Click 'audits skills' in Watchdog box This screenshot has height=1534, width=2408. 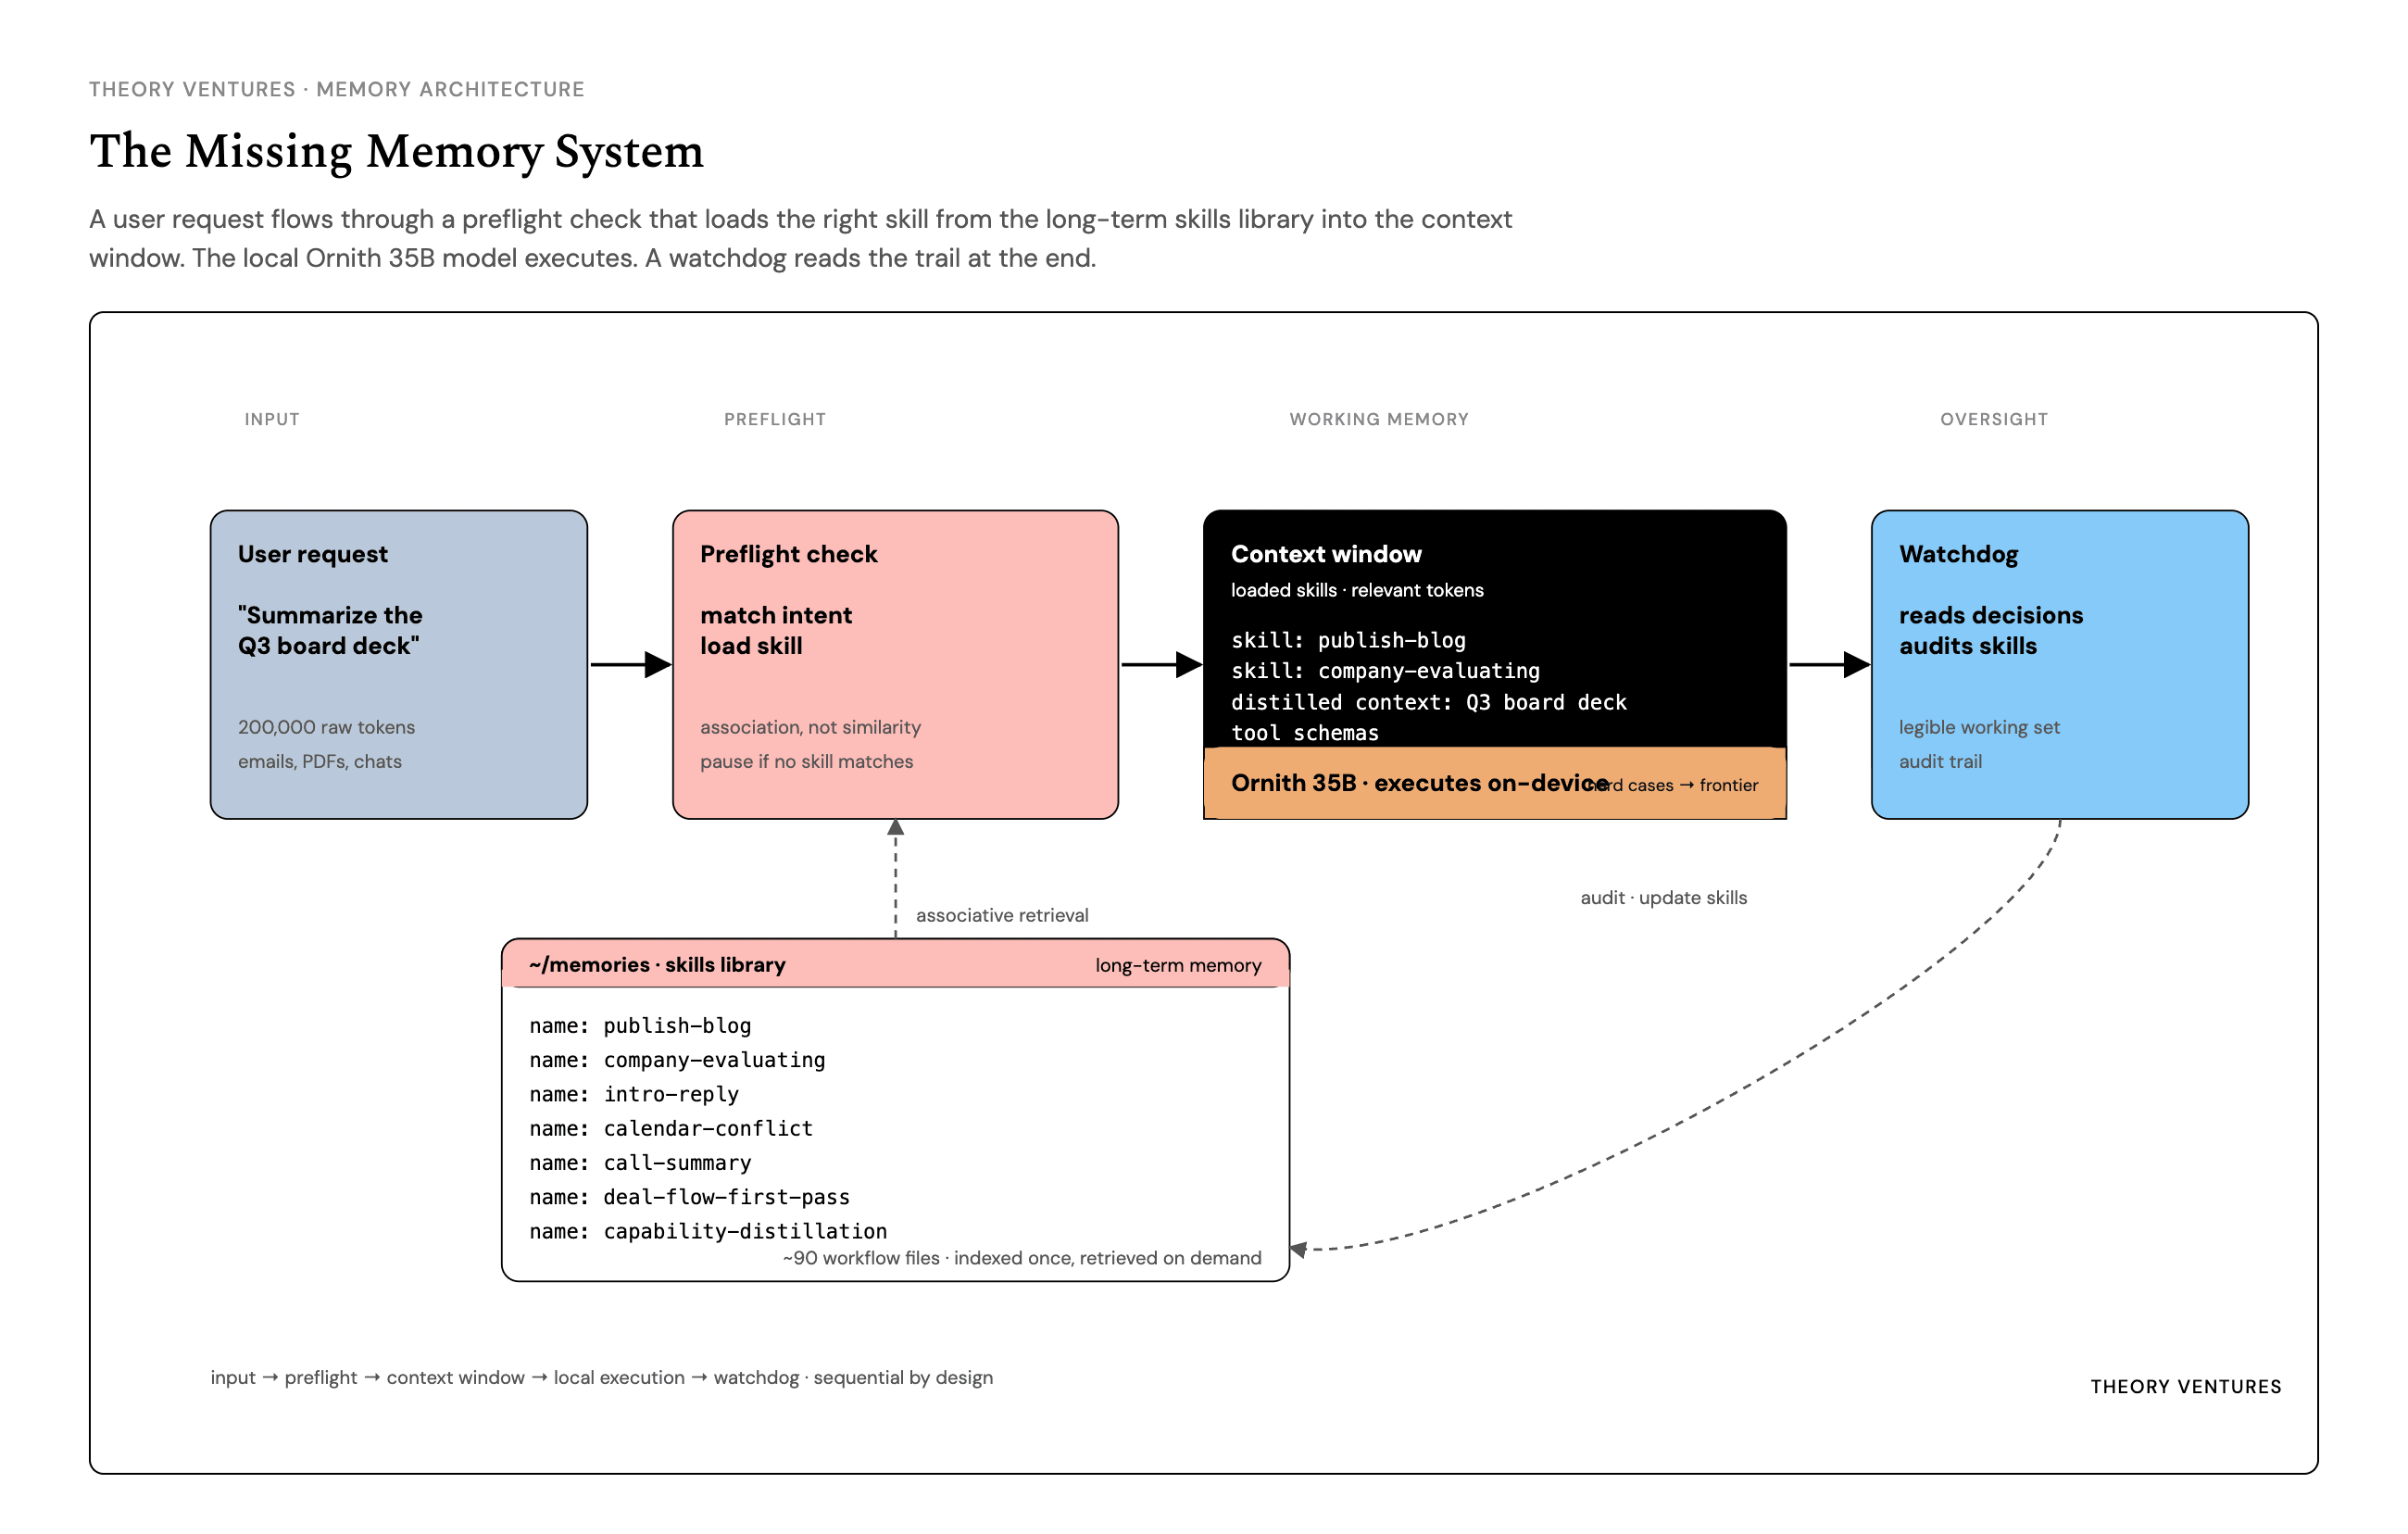tap(1967, 646)
